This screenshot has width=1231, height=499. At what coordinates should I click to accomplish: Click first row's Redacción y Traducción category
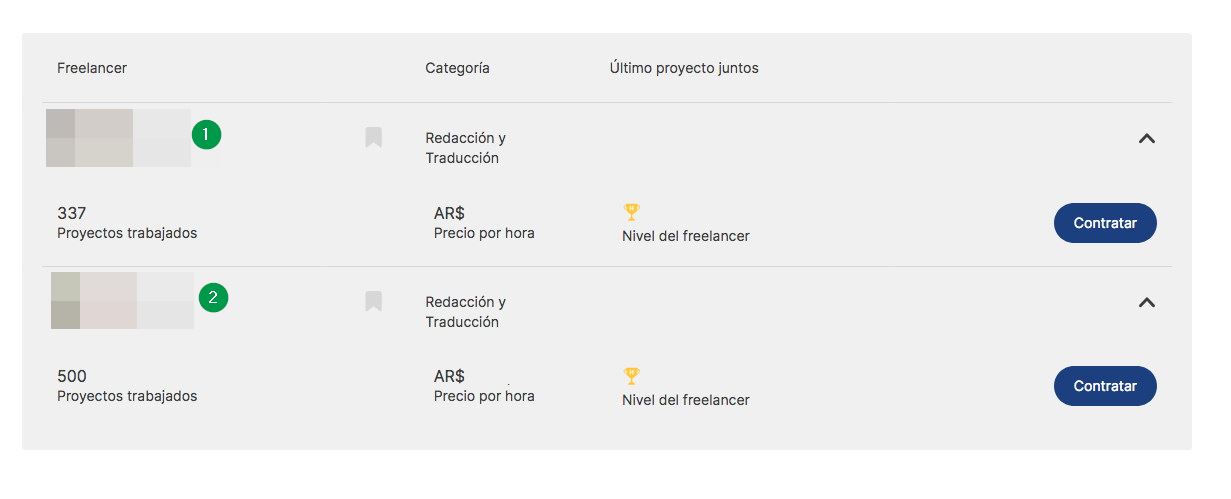click(465, 148)
